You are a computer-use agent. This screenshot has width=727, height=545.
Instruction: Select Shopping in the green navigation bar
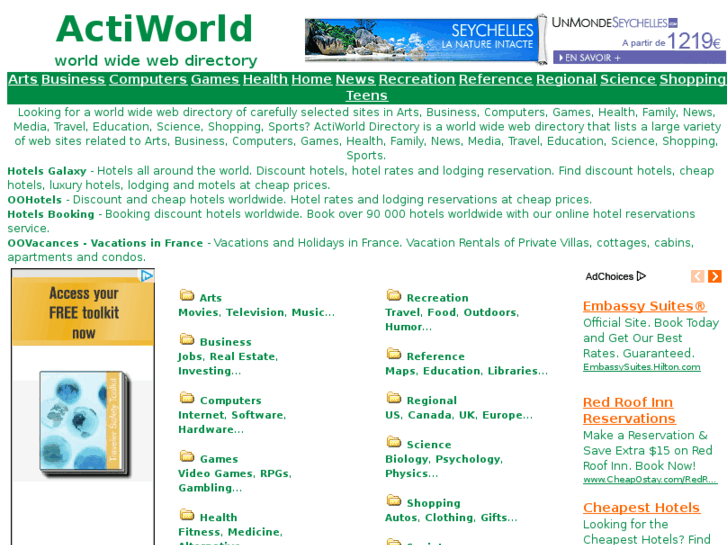click(x=693, y=79)
